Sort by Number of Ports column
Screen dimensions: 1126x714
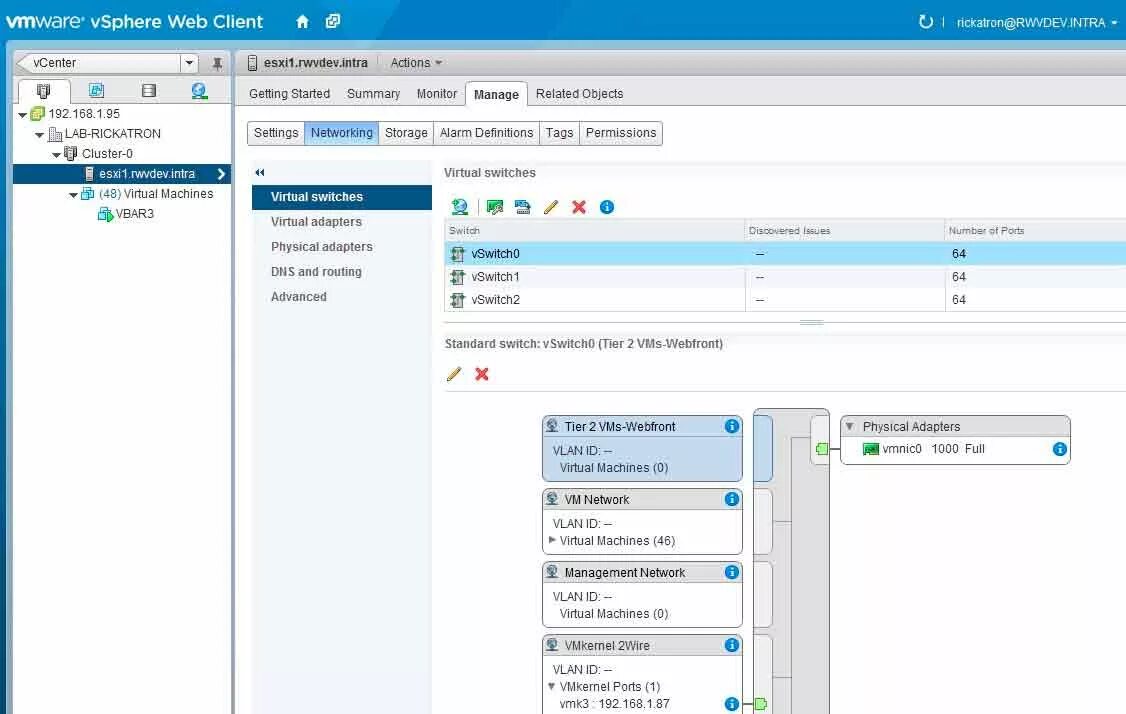(x=1036, y=231)
